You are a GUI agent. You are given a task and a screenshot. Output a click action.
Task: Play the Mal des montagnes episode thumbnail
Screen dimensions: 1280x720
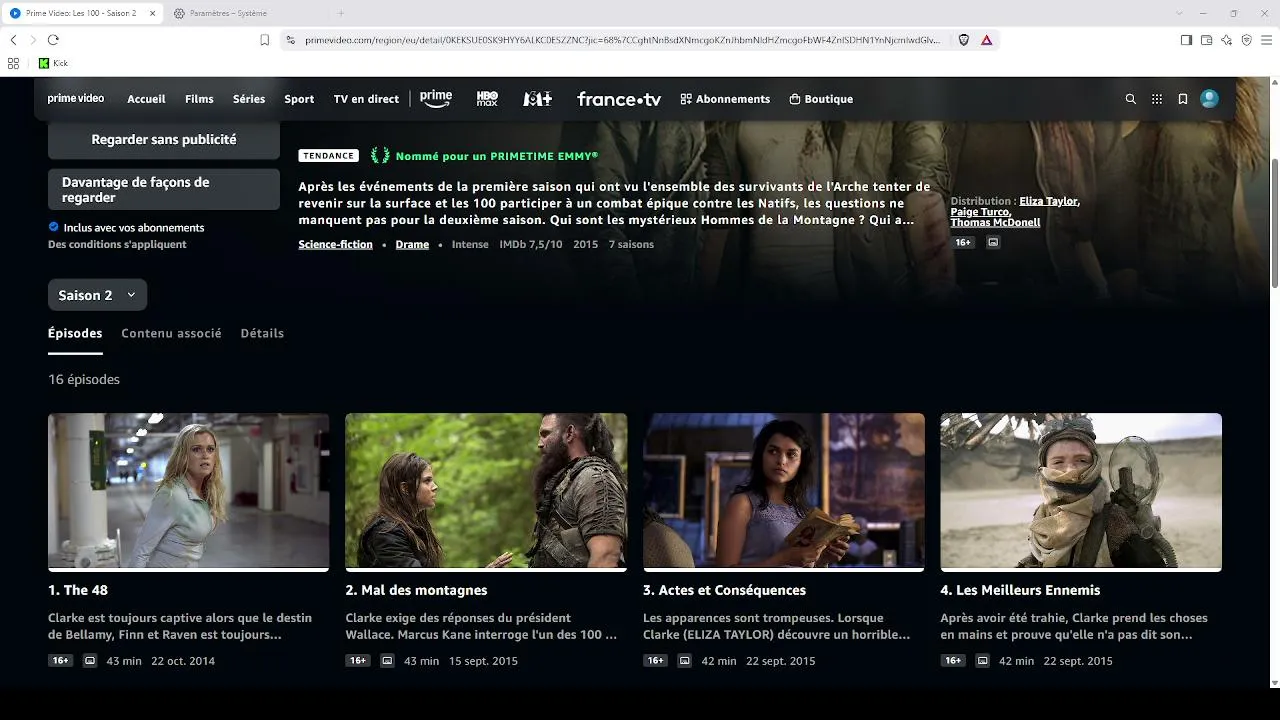(x=486, y=491)
